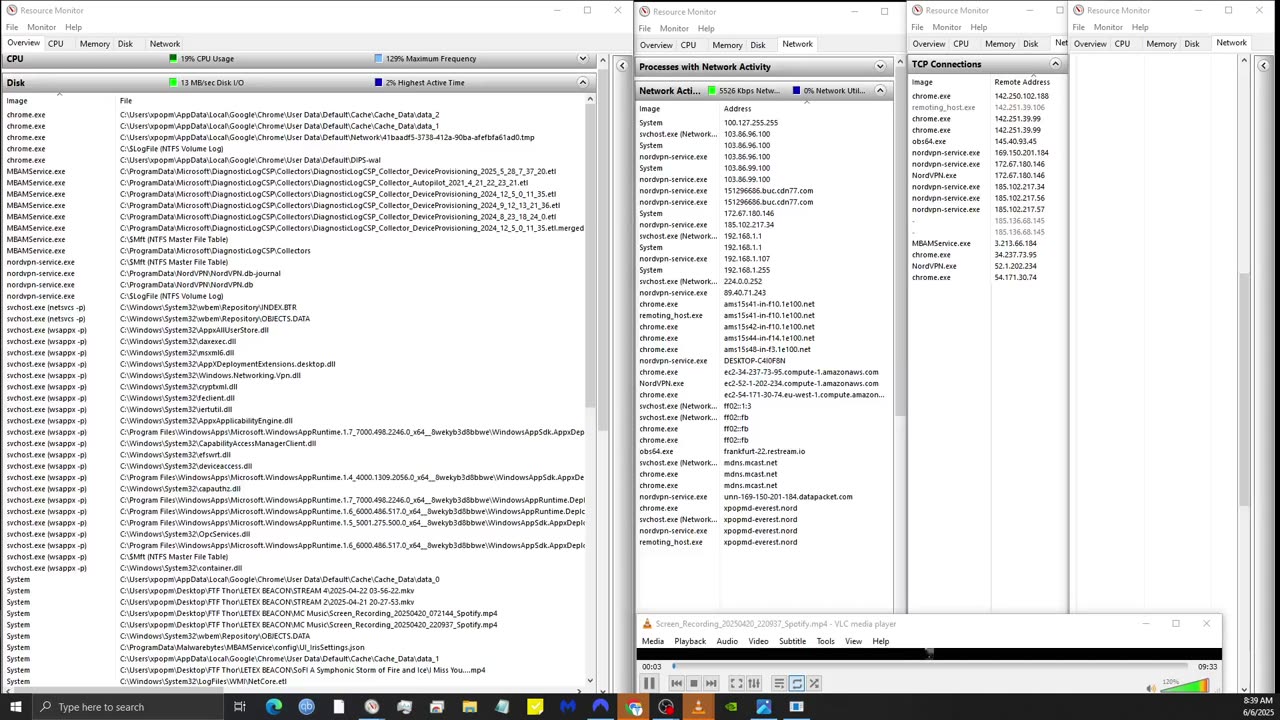The image size is (1280, 720).
Task: Mute VLC using the speaker icon
Action: [1151, 687]
